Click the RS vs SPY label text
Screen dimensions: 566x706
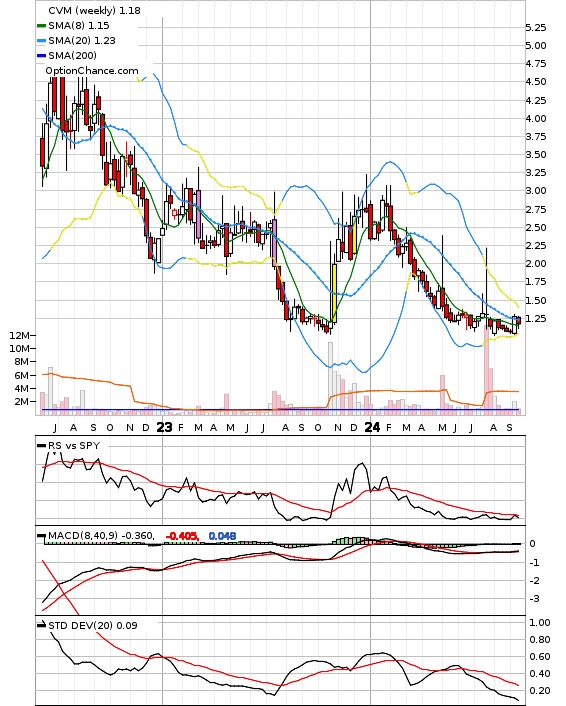tap(74, 446)
